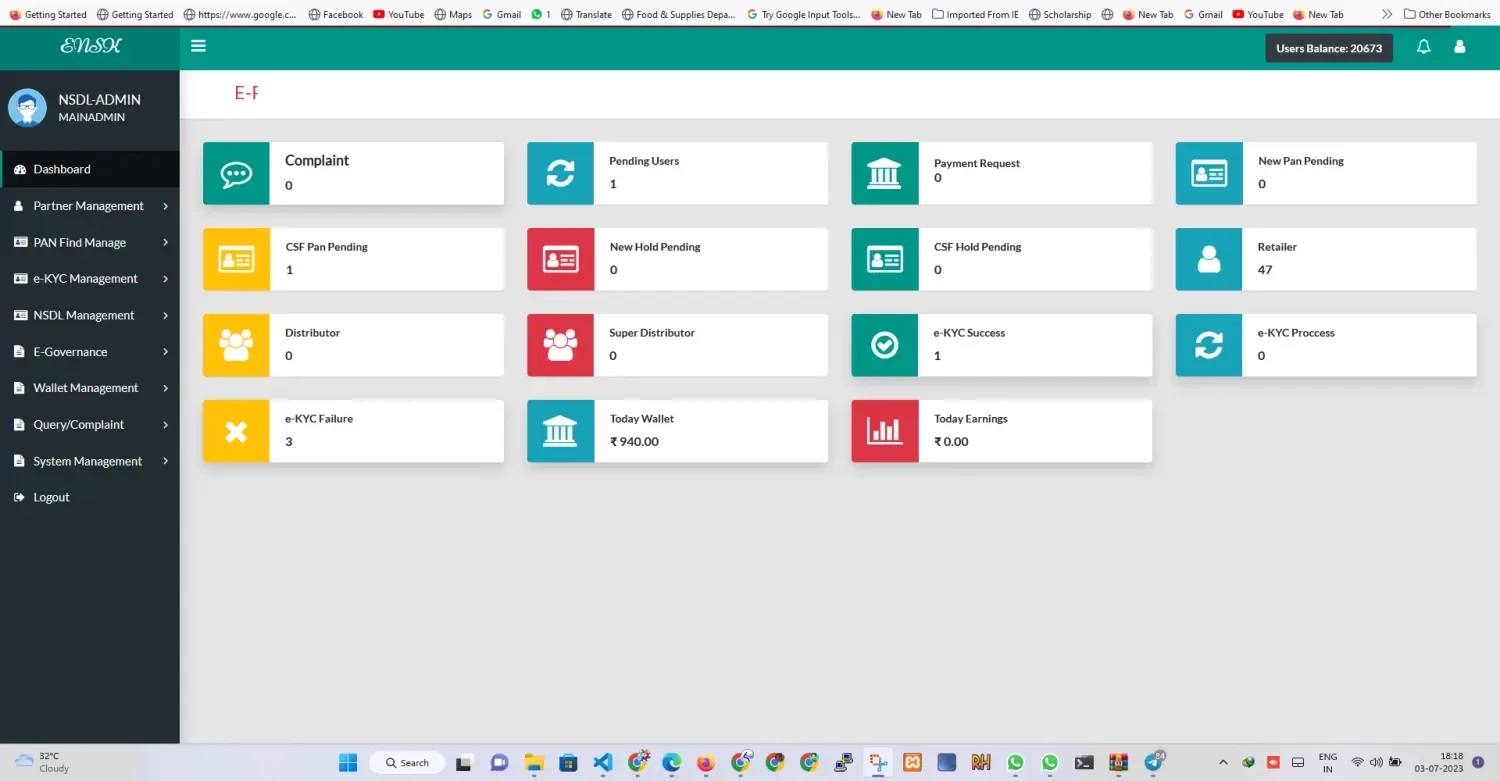Click the Today Earnings bar chart icon
Image resolution: width=1500 pixels, height=781 pixels.
point(884,432)
